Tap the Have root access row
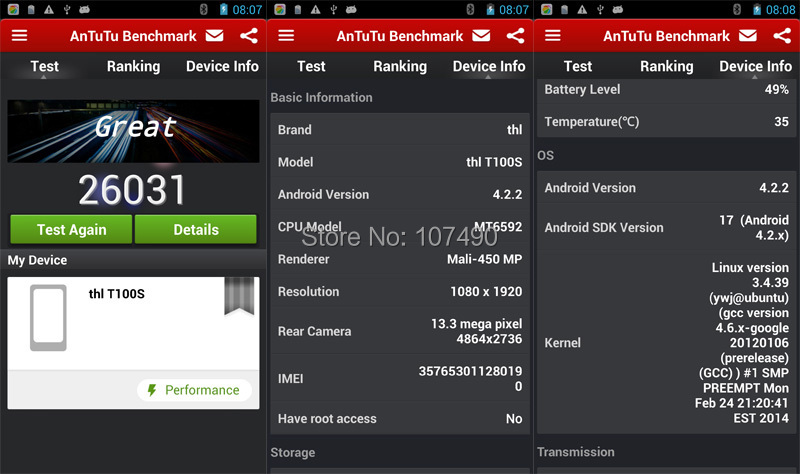 tap(400, 418)
